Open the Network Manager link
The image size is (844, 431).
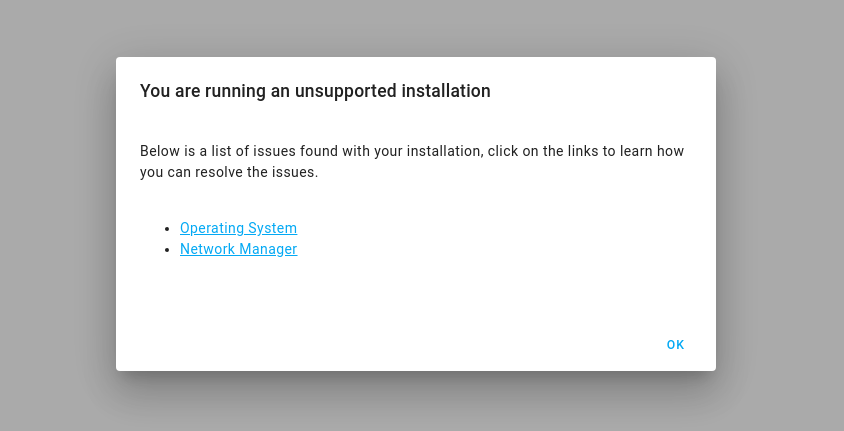coord(238,249)
